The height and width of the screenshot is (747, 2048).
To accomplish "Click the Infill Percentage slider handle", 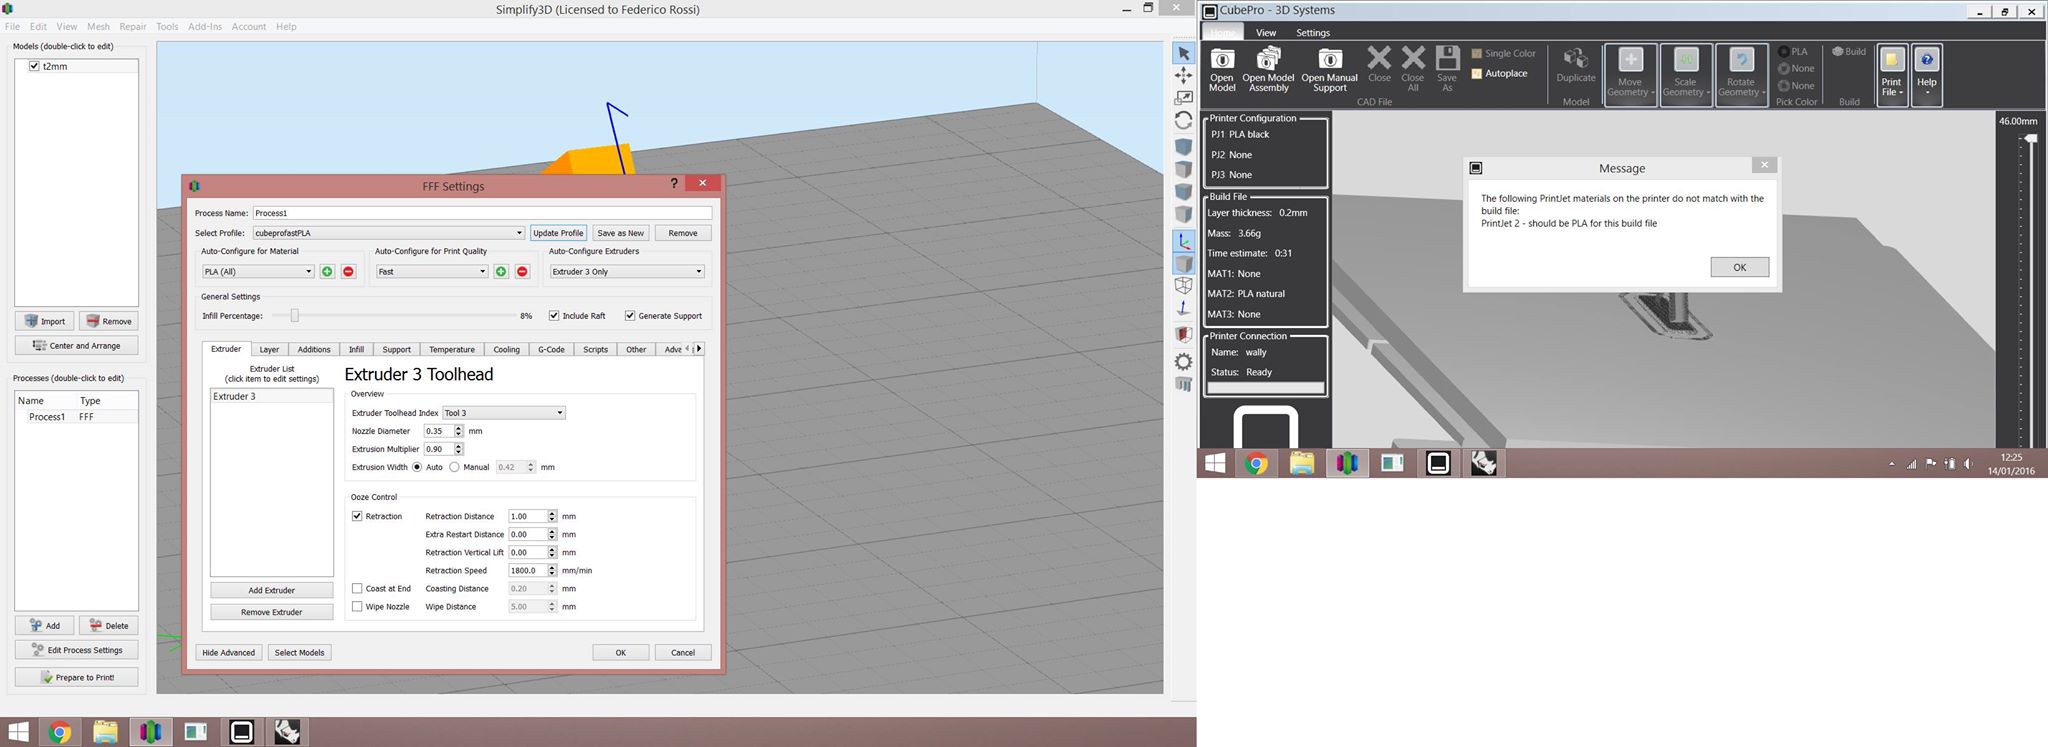I will click(294, 316).
